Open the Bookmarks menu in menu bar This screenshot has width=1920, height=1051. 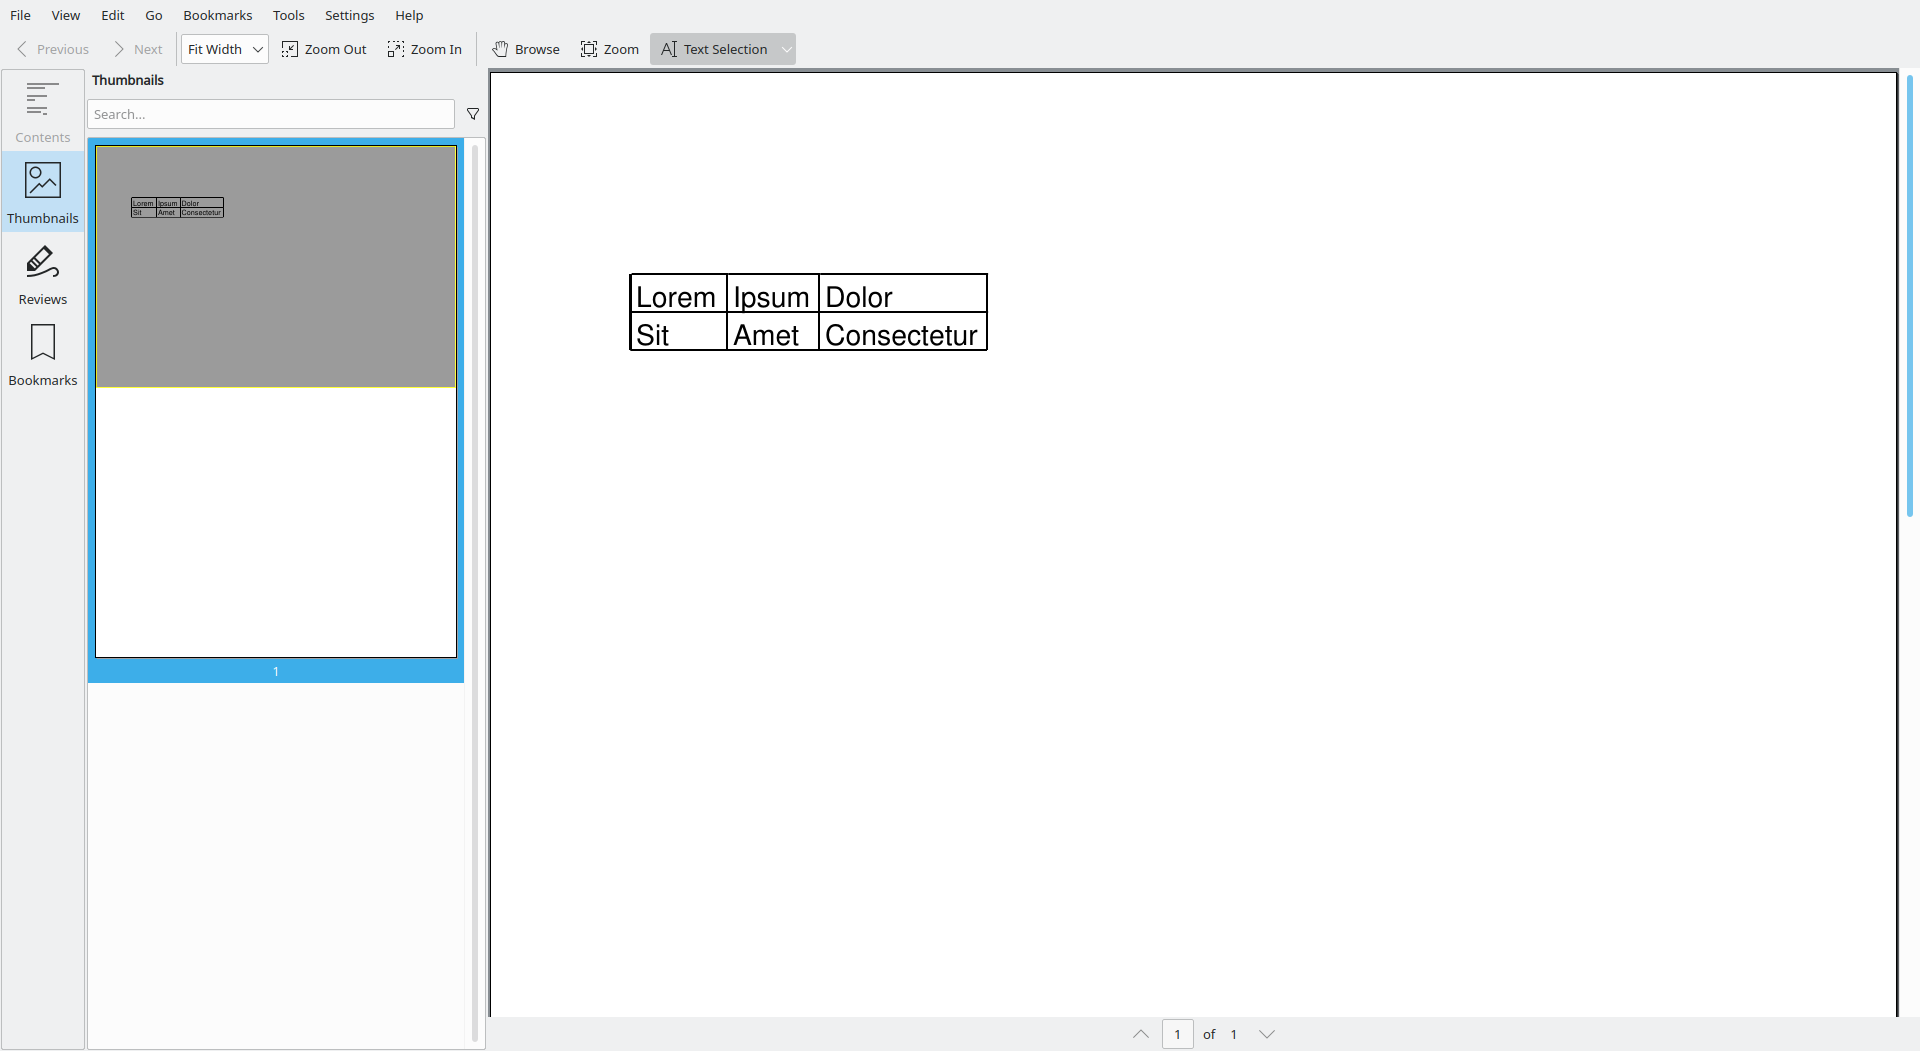(x=218, y=15)
